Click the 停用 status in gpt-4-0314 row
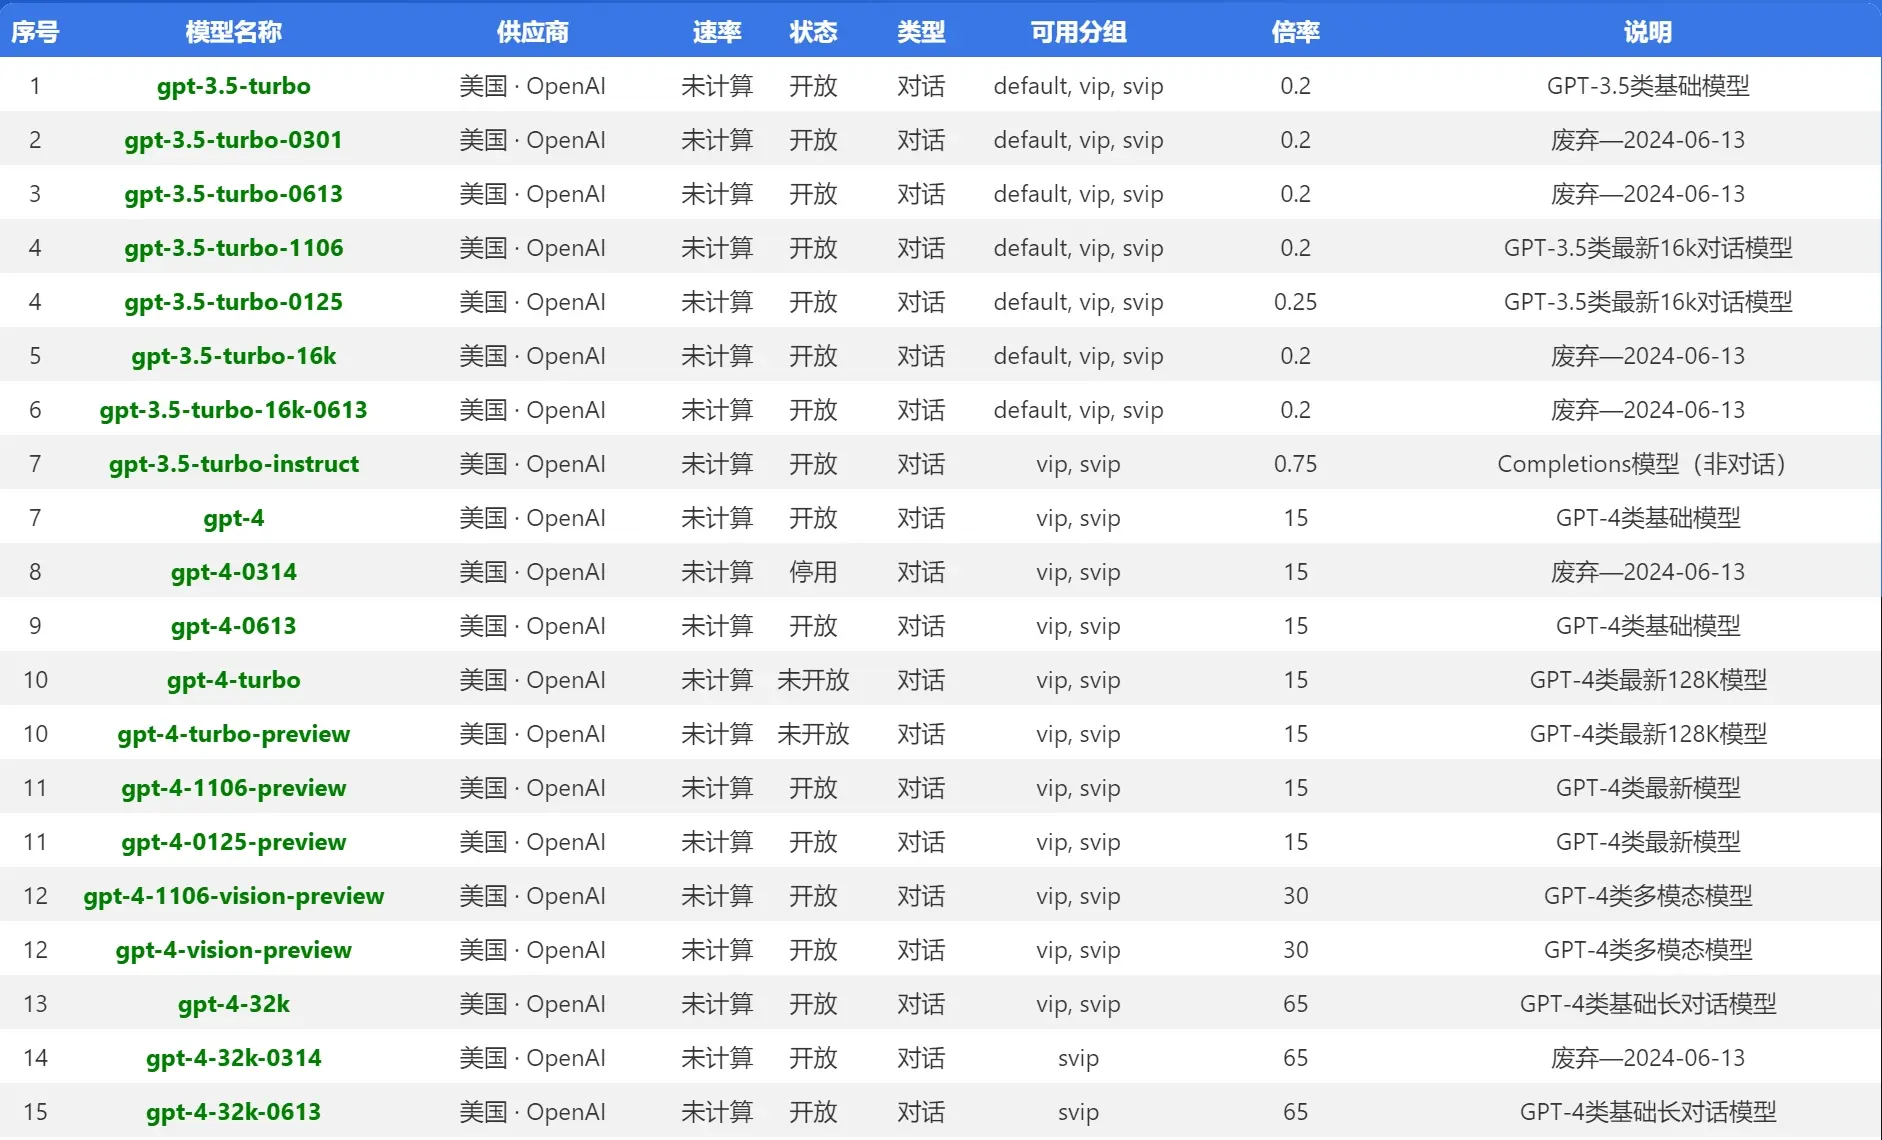Image resolution: width=1882 pixels, height=1140 pixels. tap(813, 572)
